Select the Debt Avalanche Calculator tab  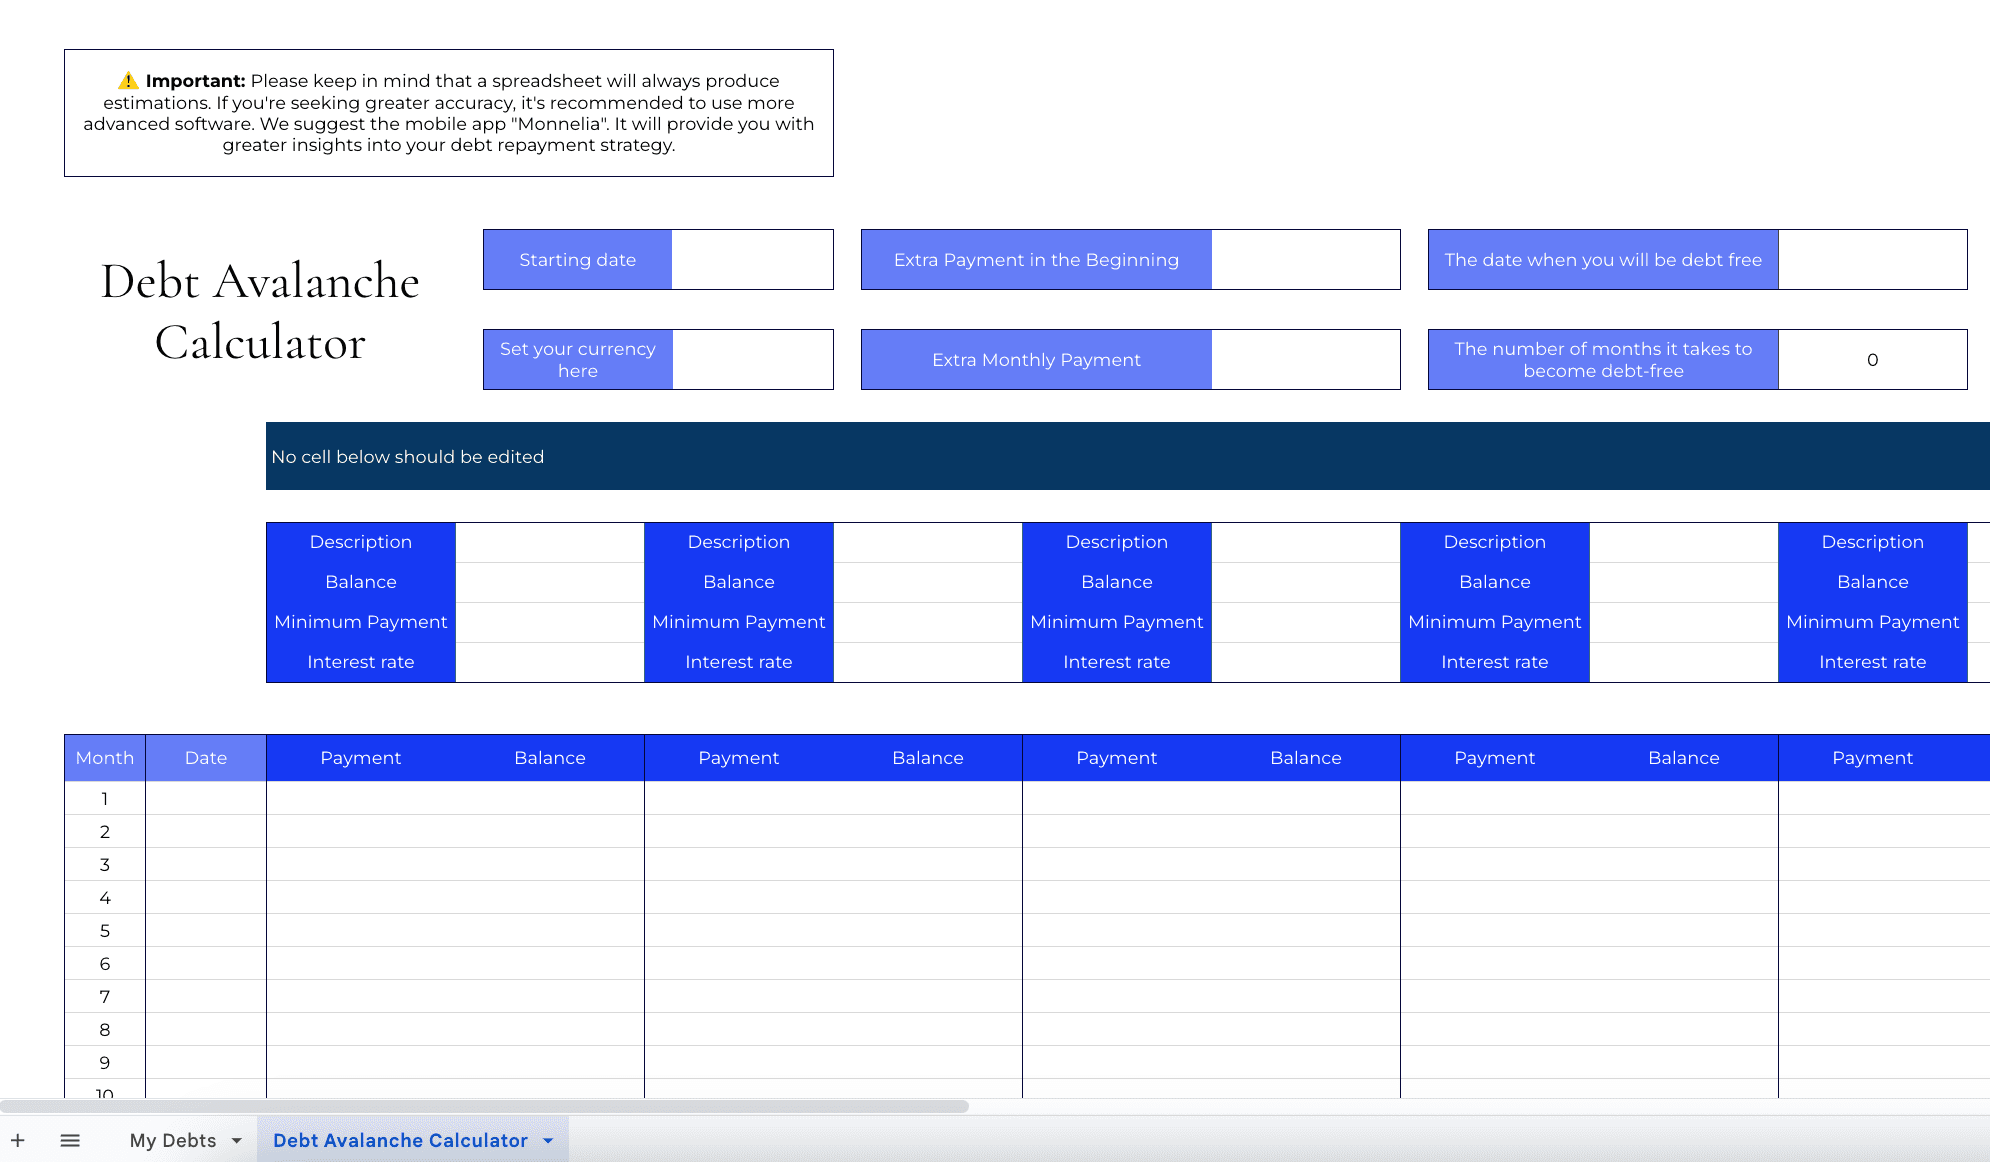(x=401, y=1141)
